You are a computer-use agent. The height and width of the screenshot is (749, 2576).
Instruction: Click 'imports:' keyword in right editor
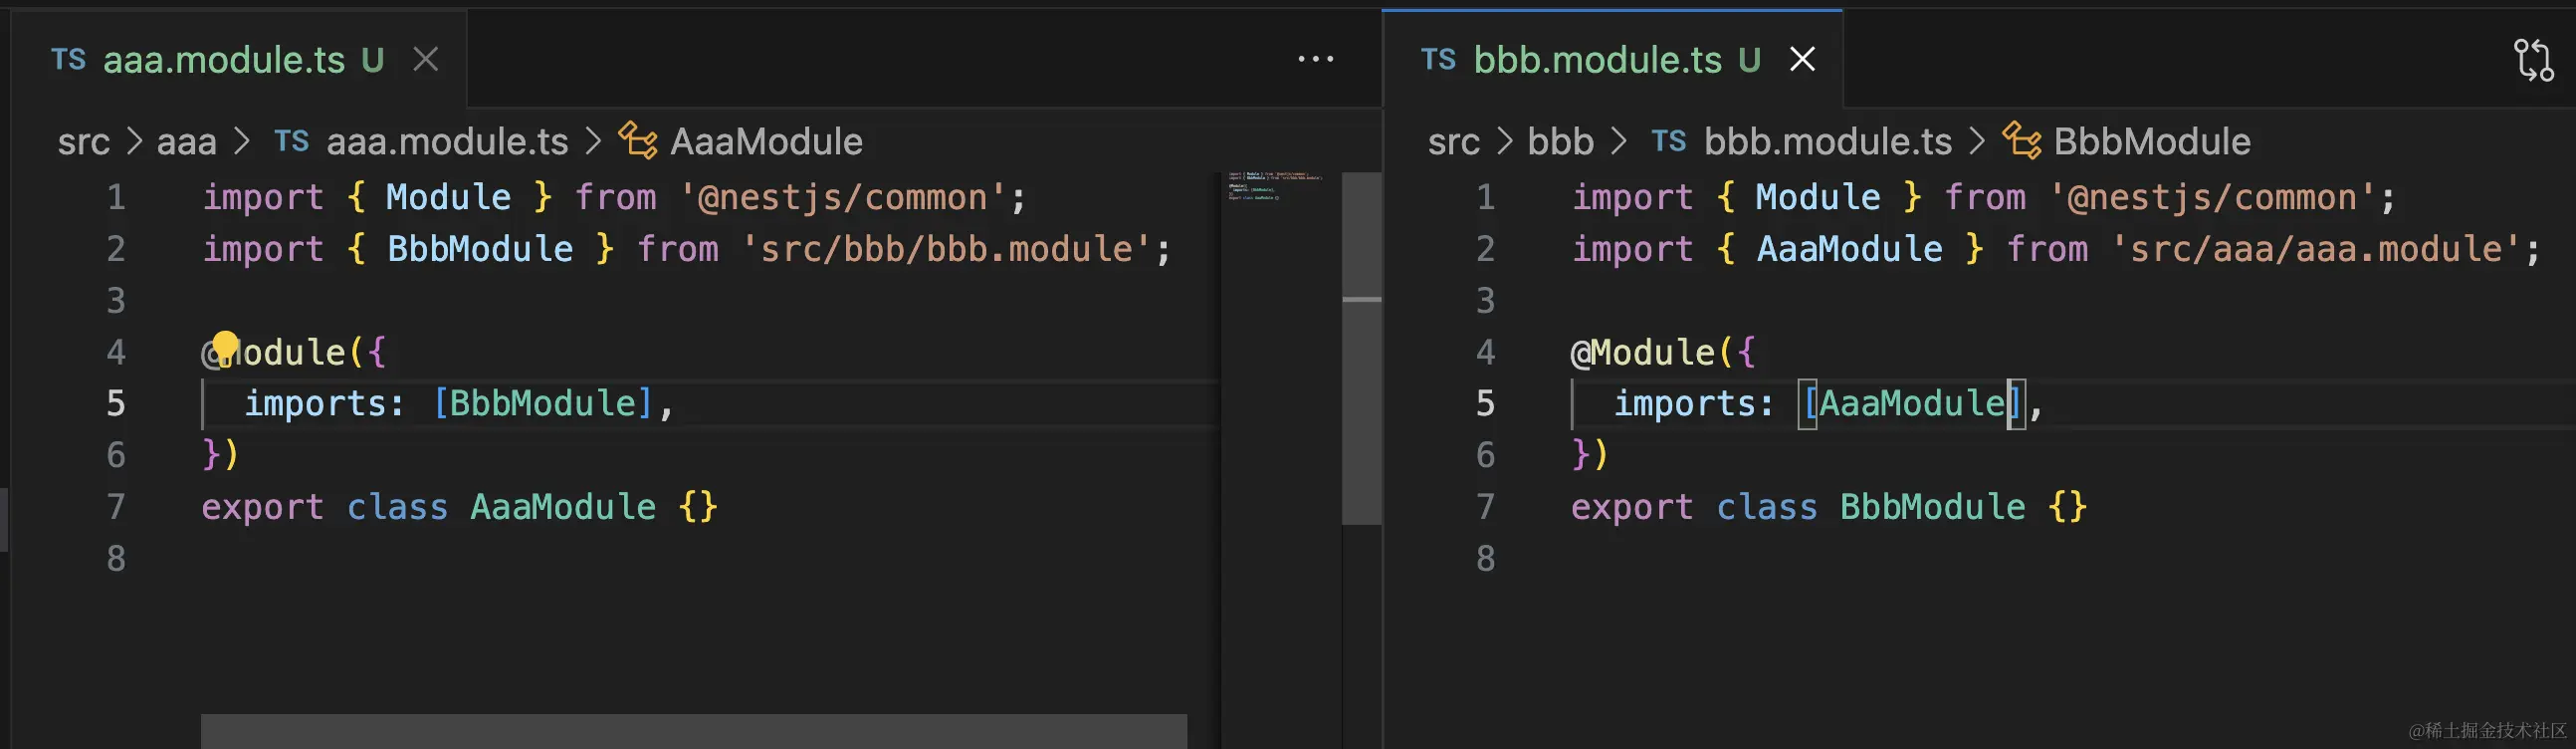(1695, 403)
